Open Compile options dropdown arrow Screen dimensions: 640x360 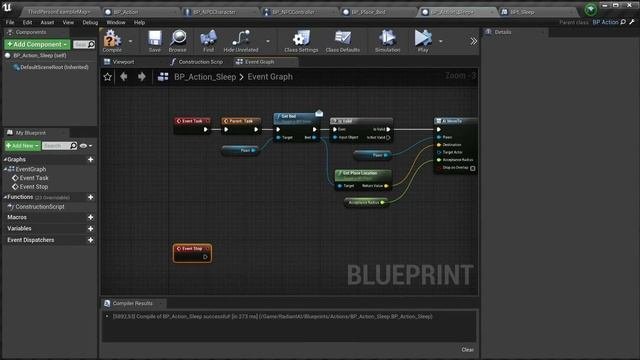pos(130,41)
